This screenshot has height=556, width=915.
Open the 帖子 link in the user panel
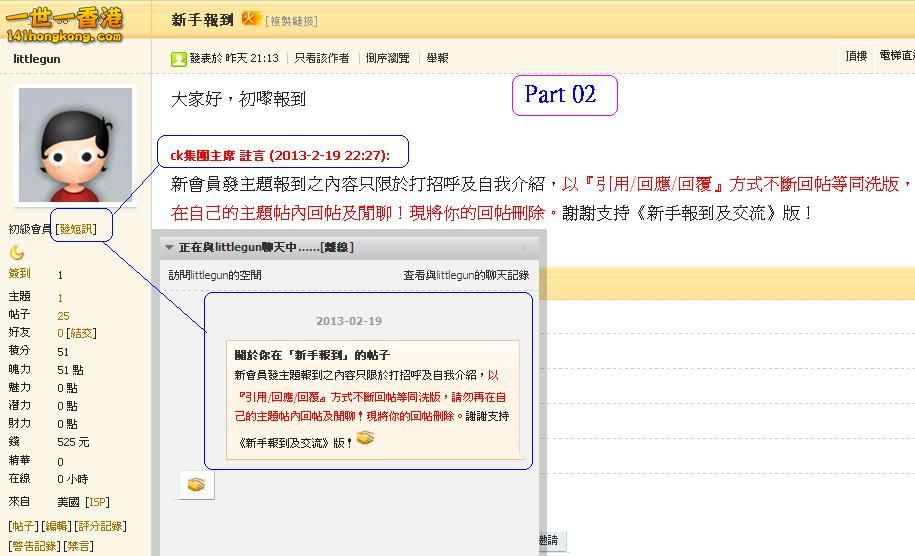(23, 526)
